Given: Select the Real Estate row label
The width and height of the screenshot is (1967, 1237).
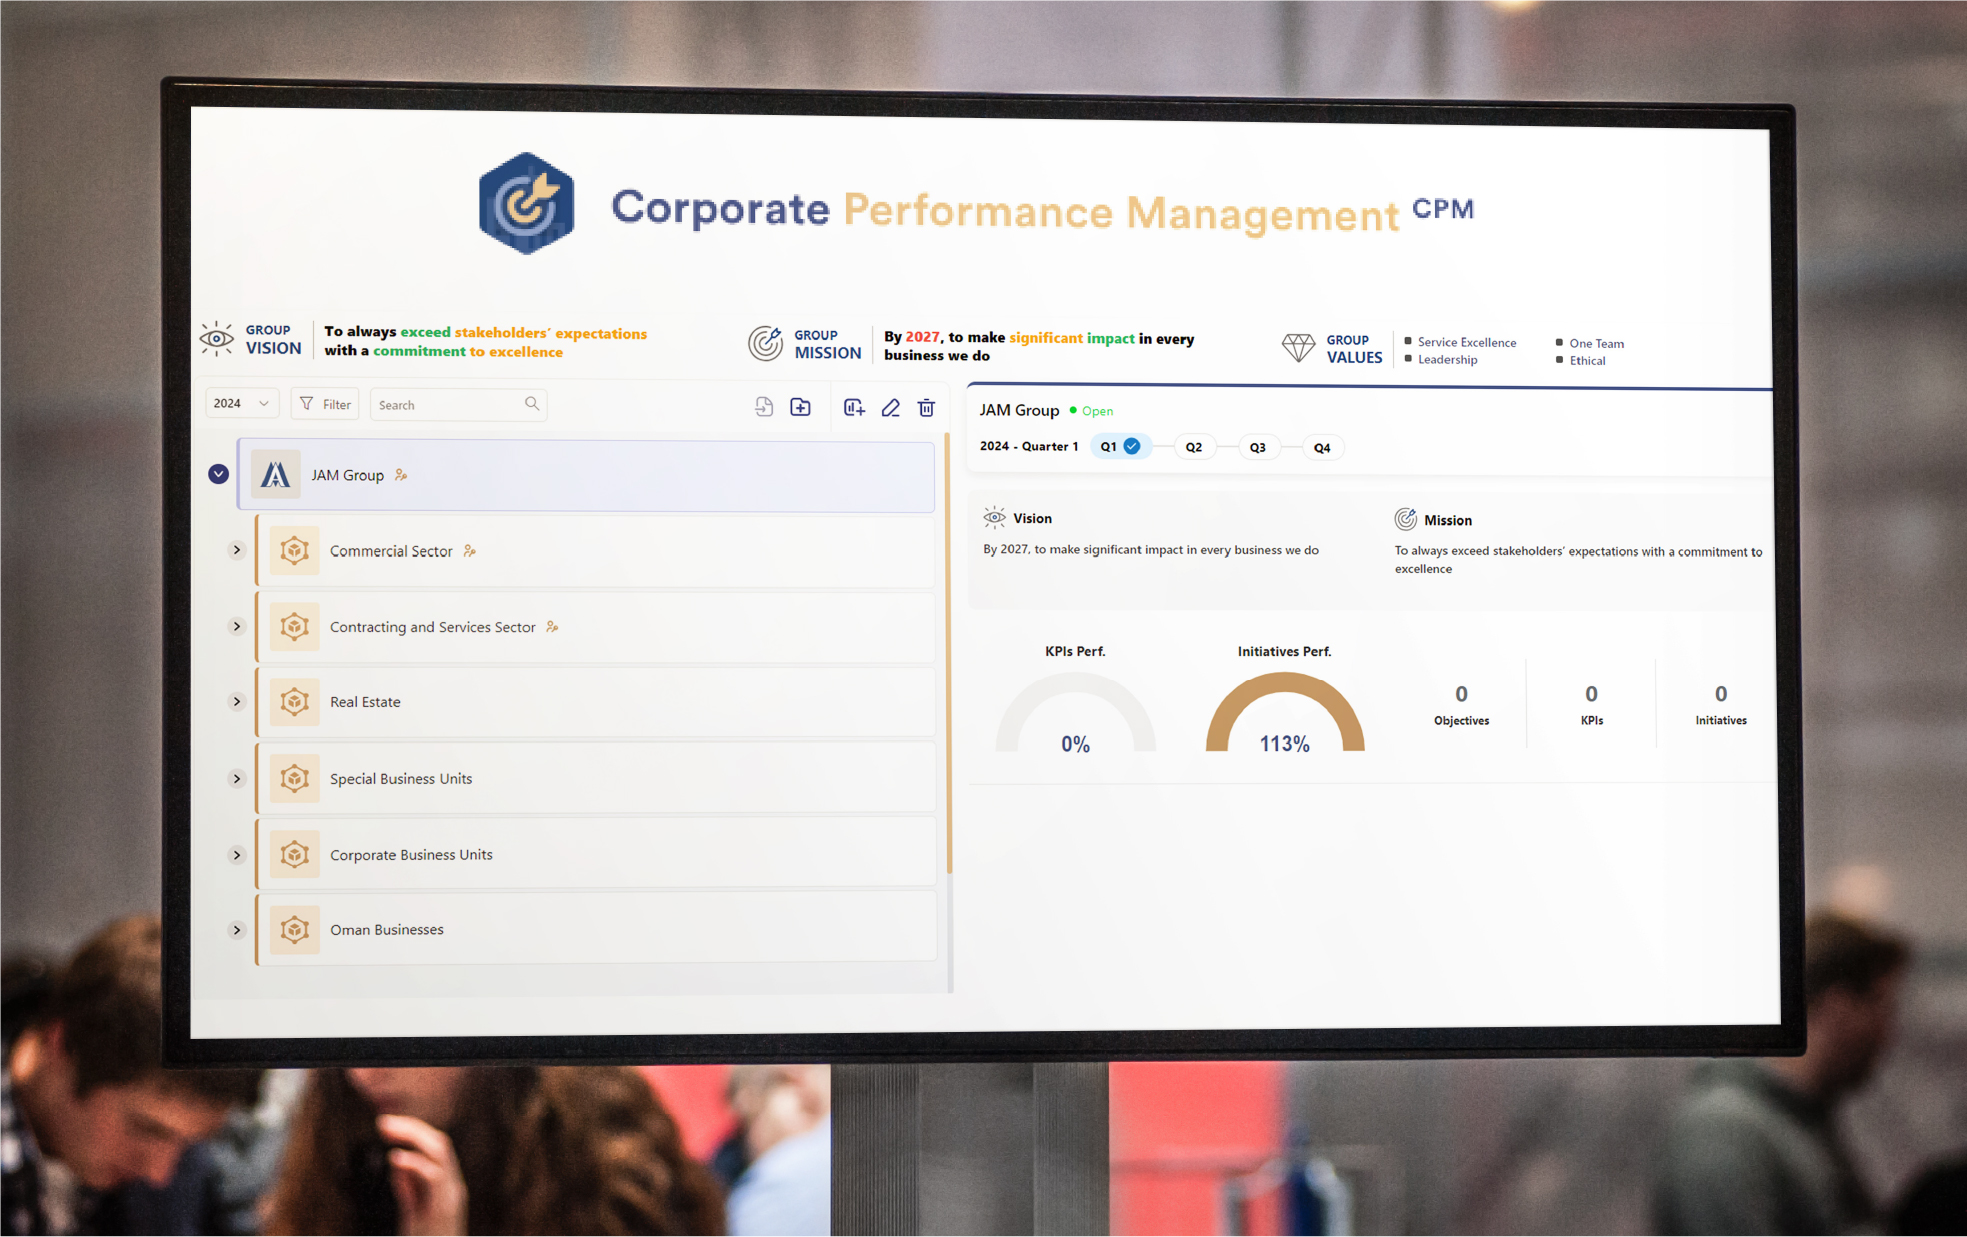Looking at the screenshot, I should pos(365,702).
